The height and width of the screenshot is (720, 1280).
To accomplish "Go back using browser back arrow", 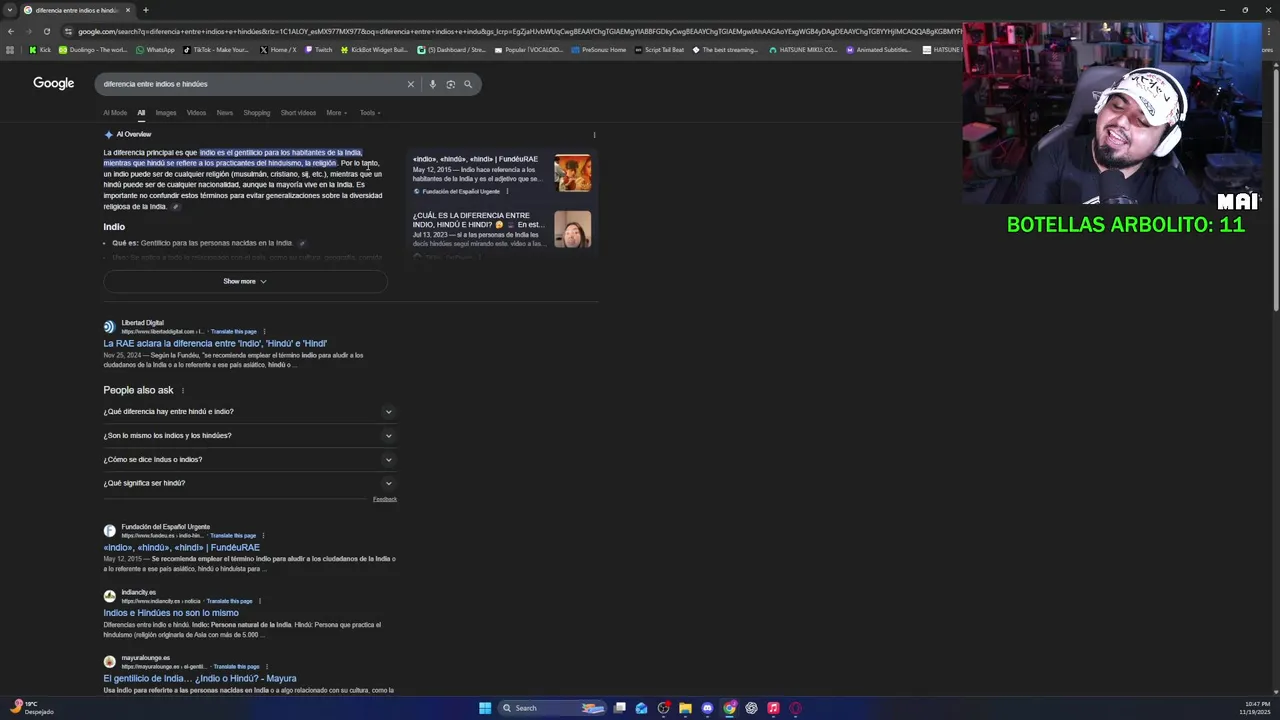I will coord(10,31).
